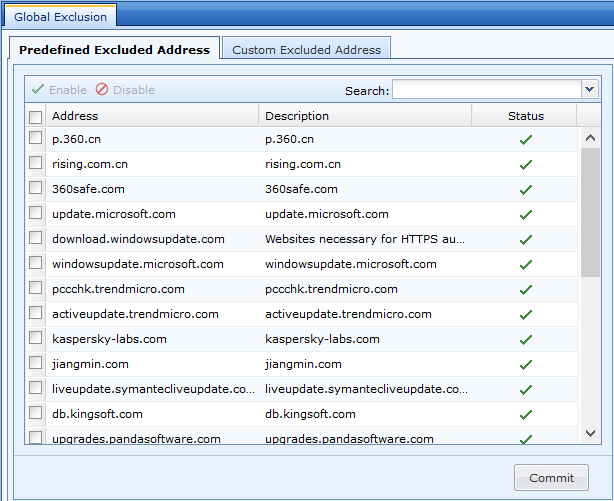This screenshot has width=614, height=501.
Task: Check the pccchk.trendmicro.com row checkbox
Action: tap(36, 288)
